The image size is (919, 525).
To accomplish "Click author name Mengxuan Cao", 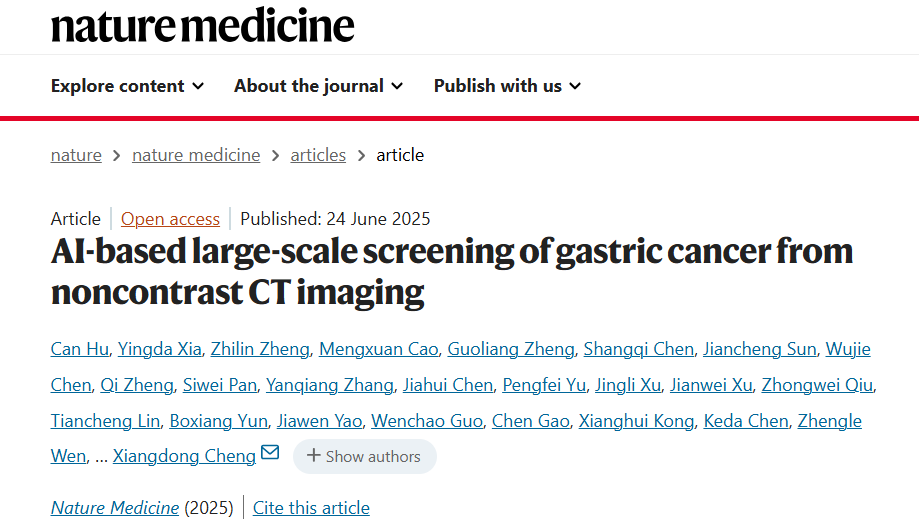I will (377, 349).
